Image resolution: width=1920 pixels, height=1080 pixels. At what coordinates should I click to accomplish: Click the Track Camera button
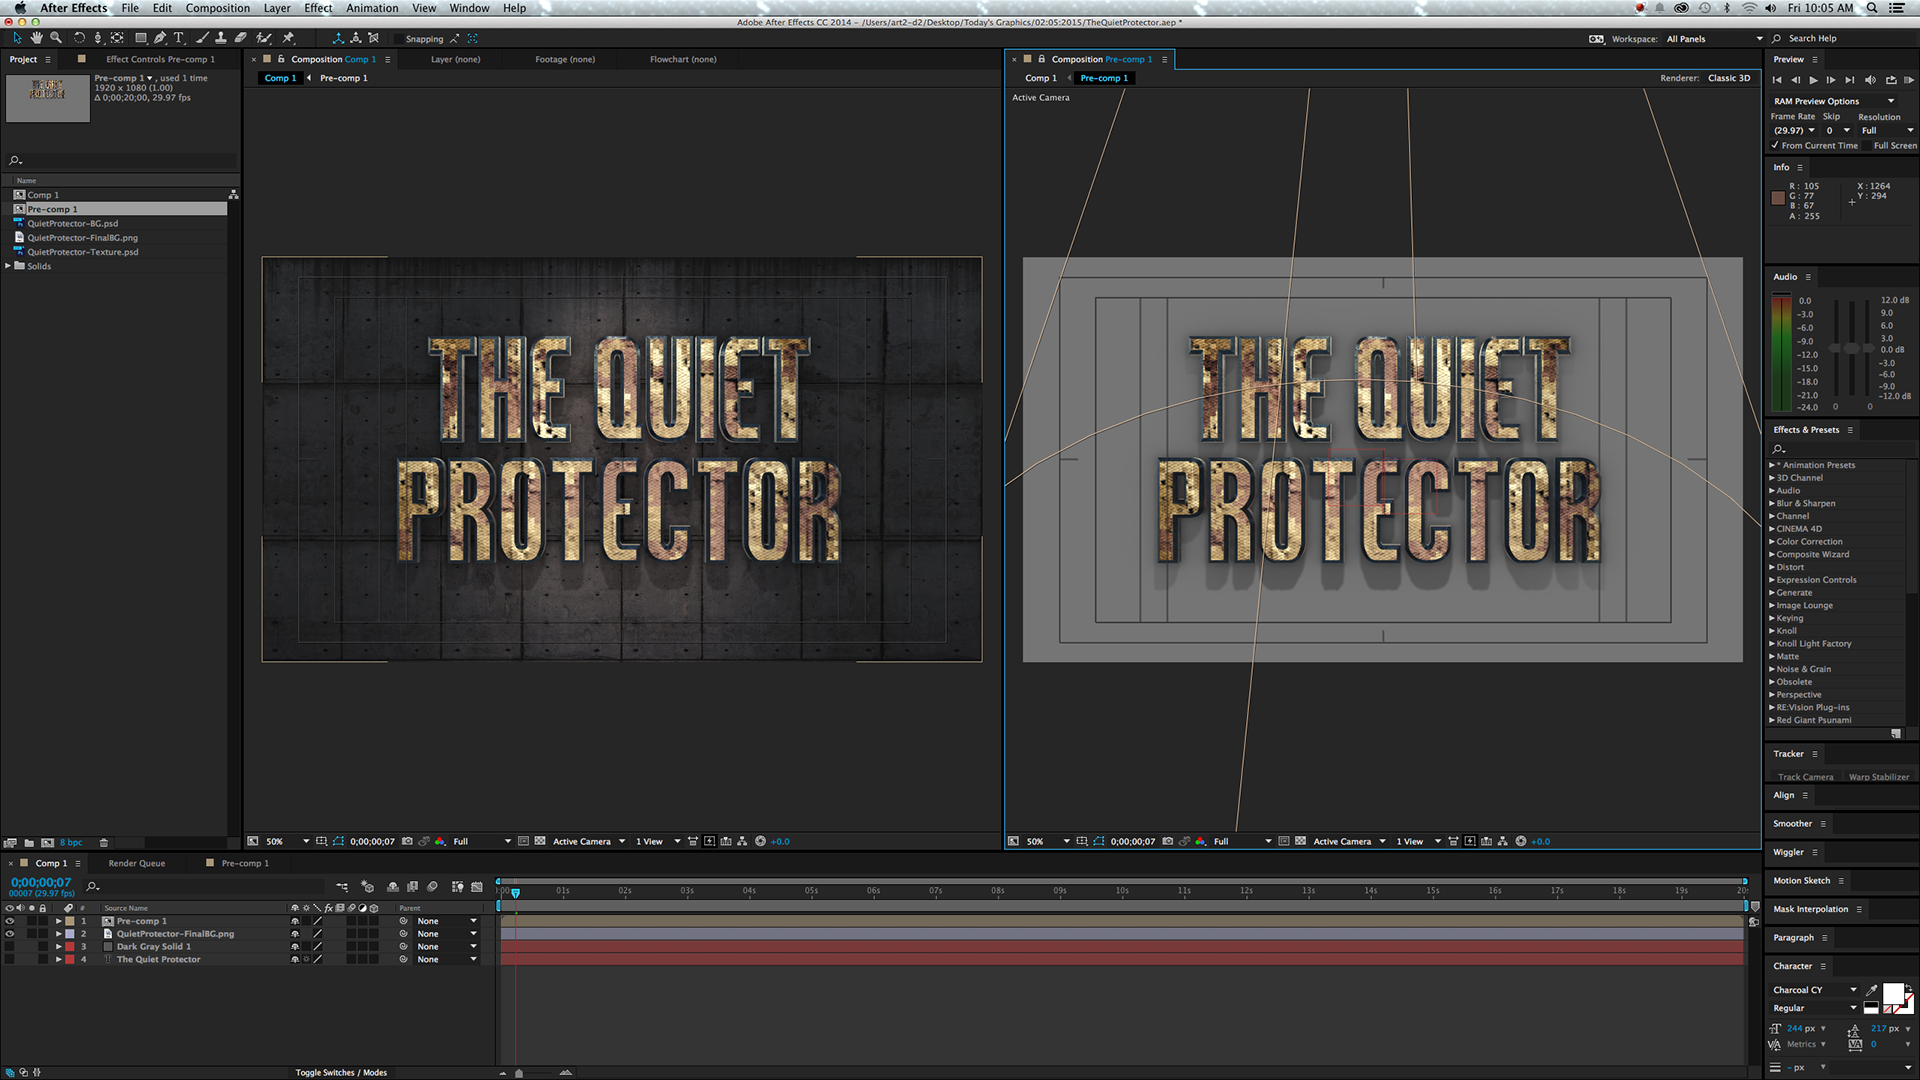1805,777
